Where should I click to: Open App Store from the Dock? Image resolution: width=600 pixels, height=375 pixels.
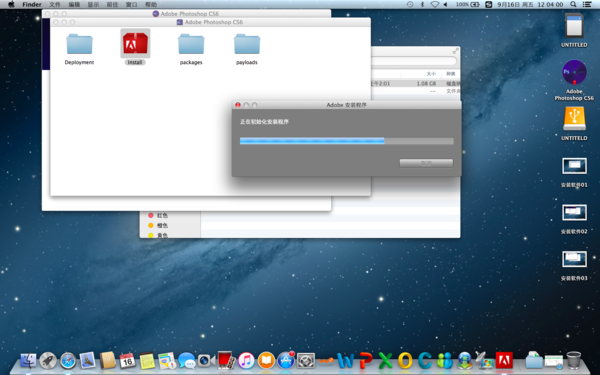[286, 360]
